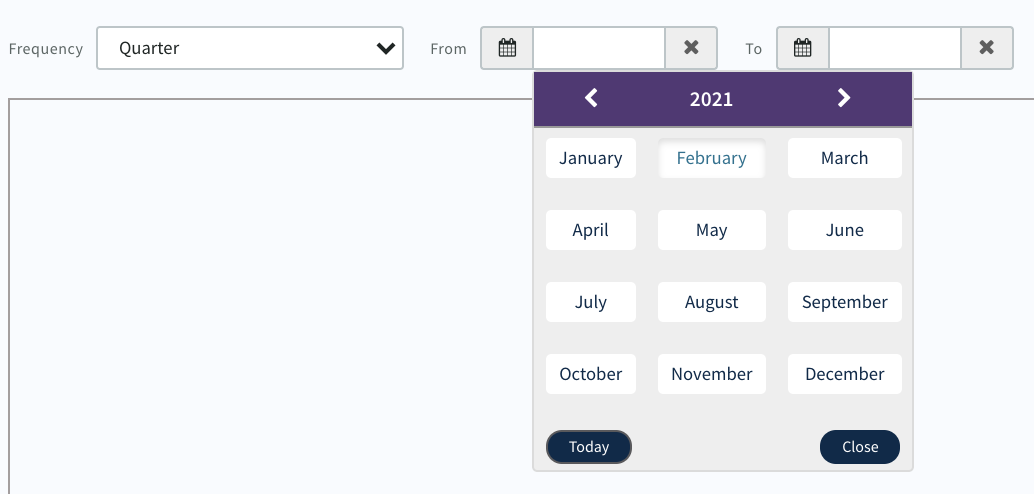Choose February in the calendar
Viewport: 1034px width, 494px height.
(x=711, y=158)
